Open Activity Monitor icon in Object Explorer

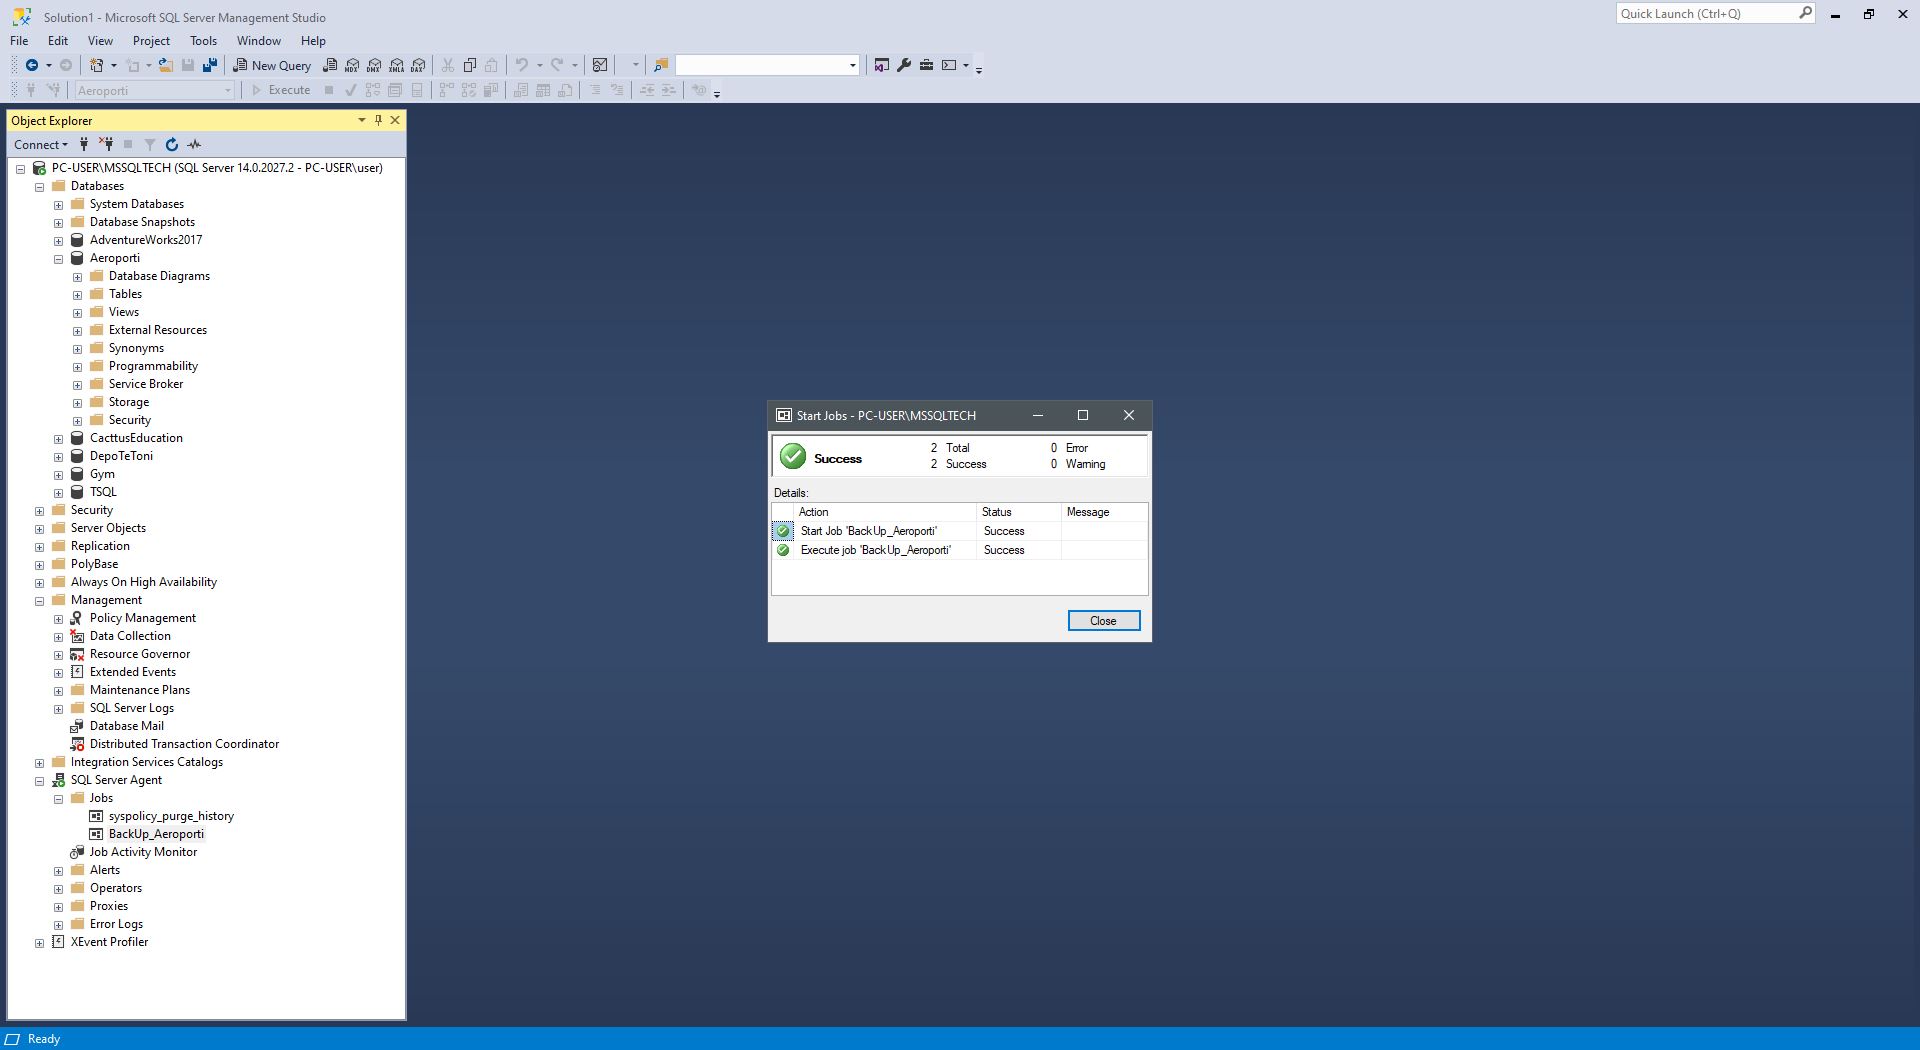[x=194, y=144]
